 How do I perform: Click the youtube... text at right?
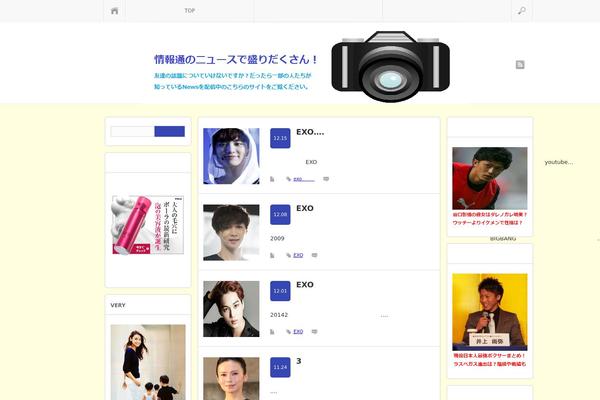point(559,162)
